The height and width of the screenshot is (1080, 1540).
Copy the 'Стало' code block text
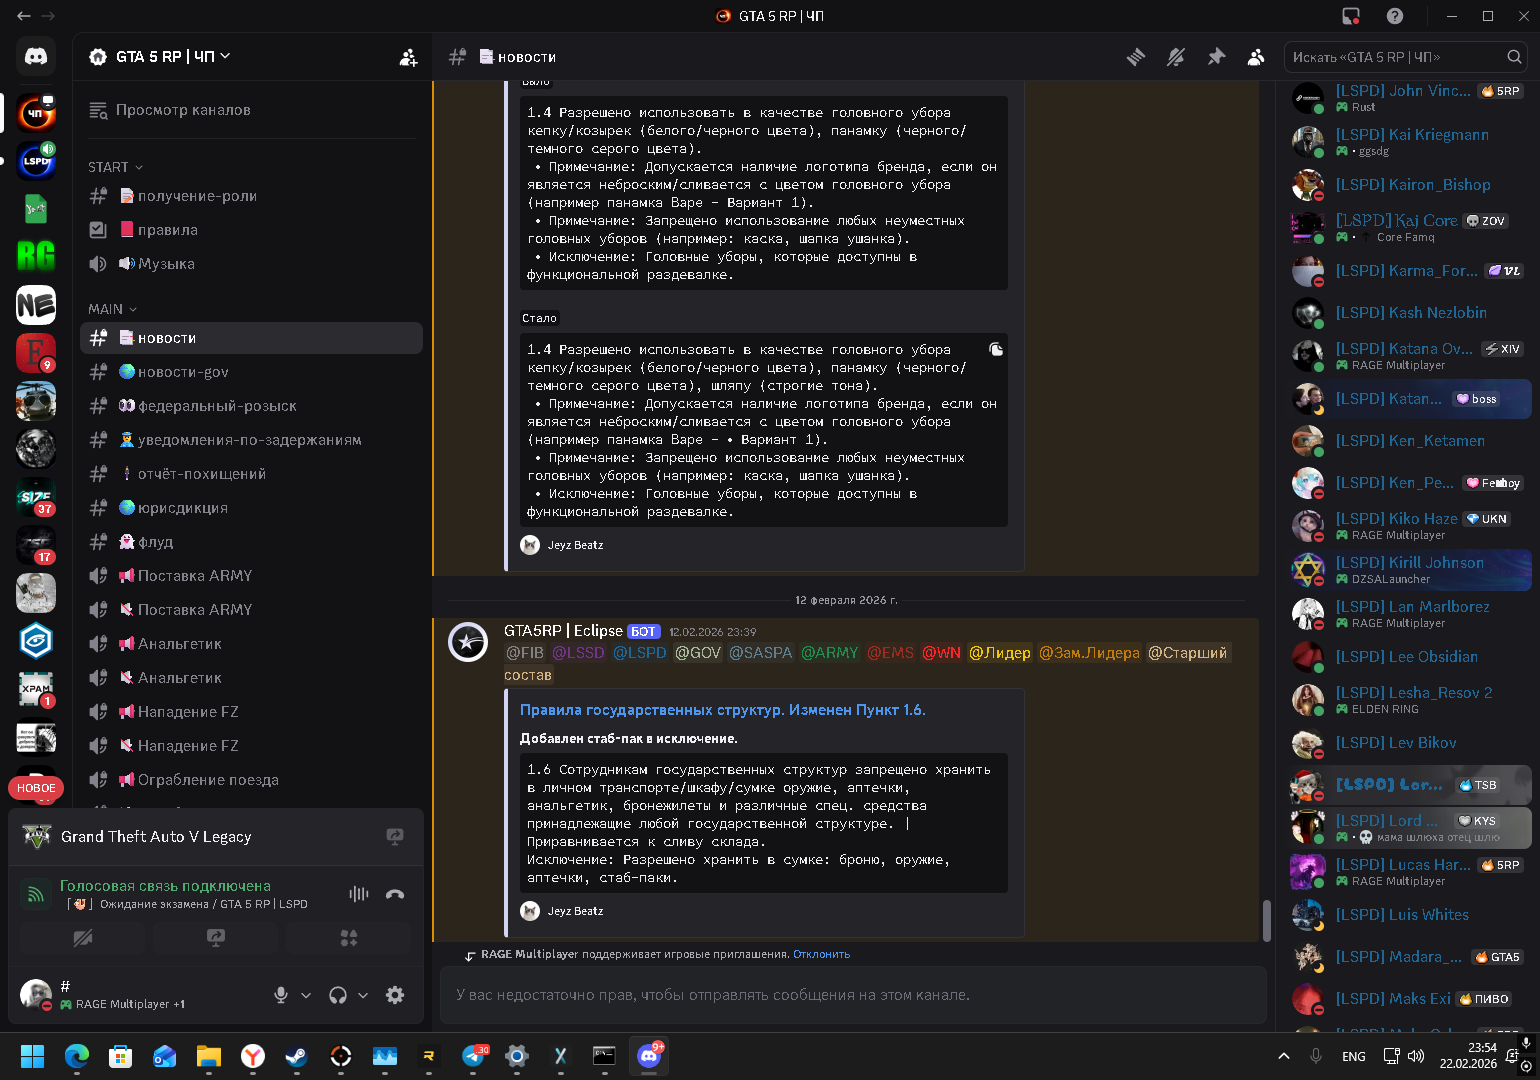click(x=996, y=349)
